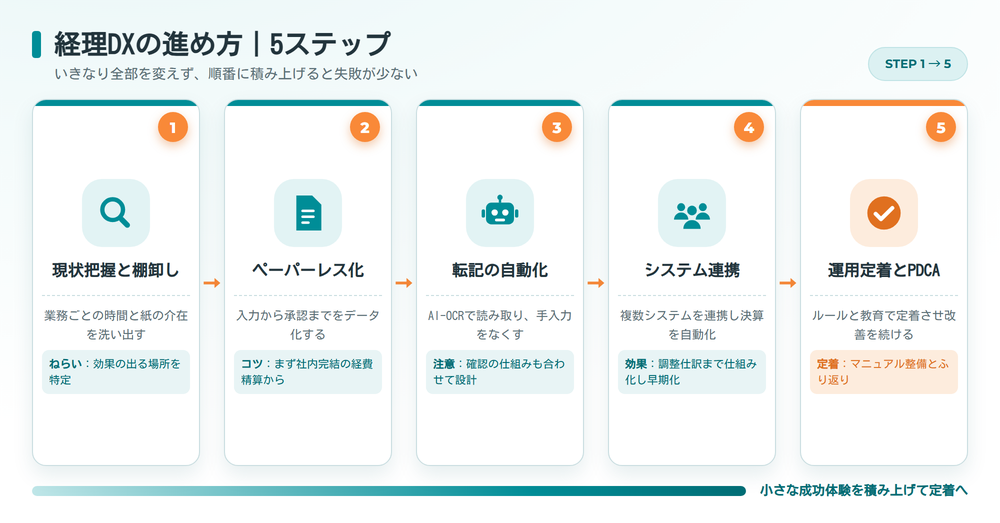
Task: Click the subtitle いきなり全部を変えず、順番に積み上げると失敗が少ない
Action: tap(236, 74)
